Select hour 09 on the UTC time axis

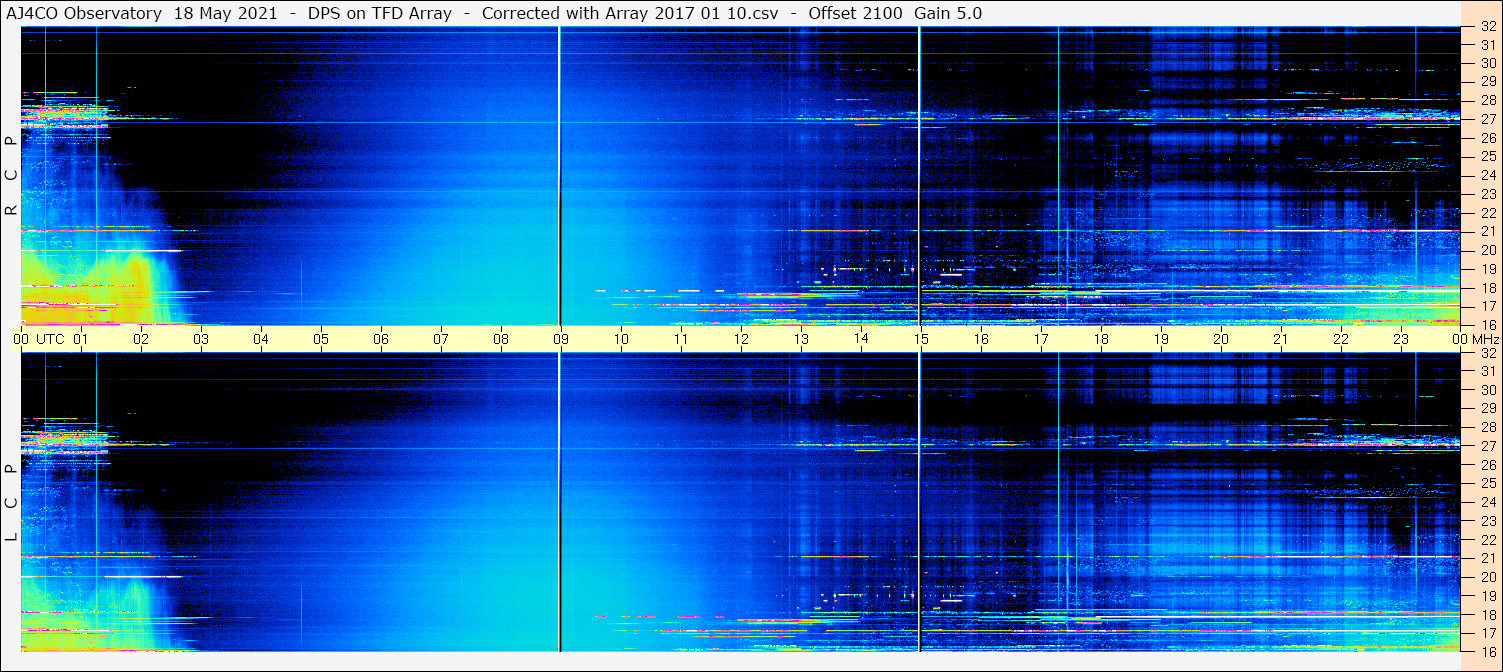click(561, 339)
